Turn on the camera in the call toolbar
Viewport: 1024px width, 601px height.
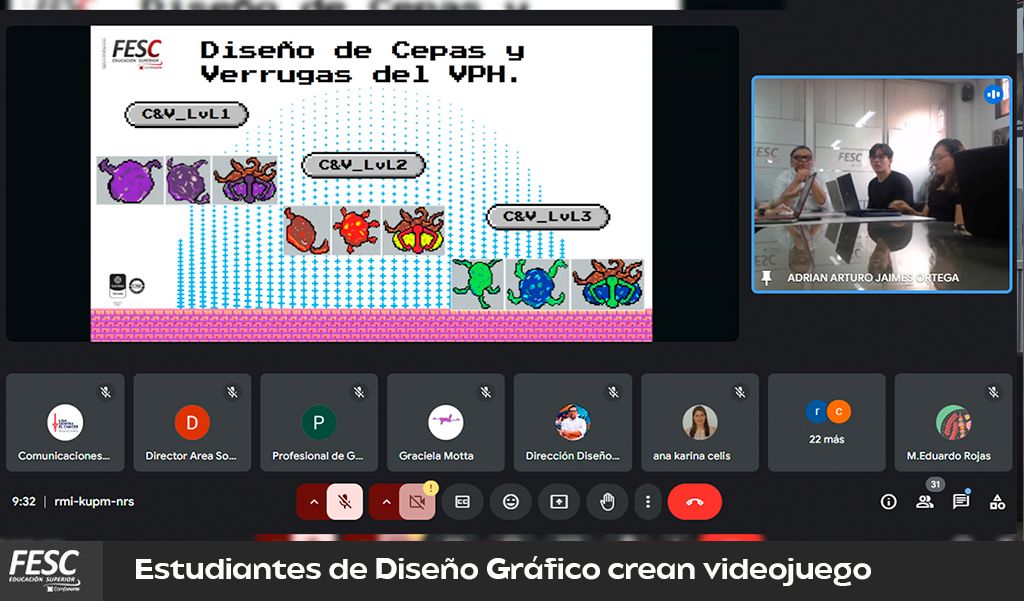(417, 502)
